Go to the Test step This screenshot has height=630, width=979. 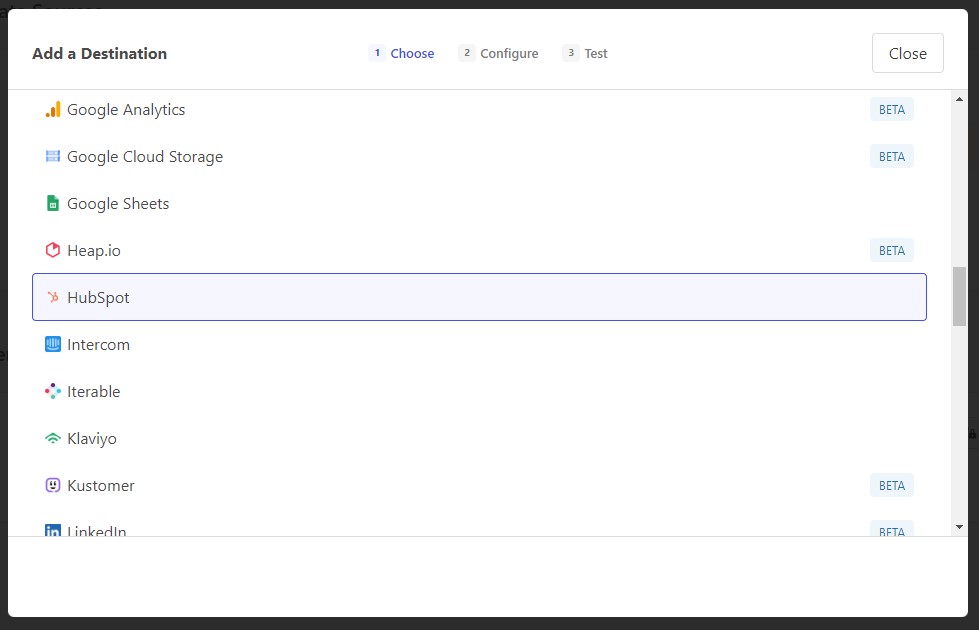coord(585,53)
